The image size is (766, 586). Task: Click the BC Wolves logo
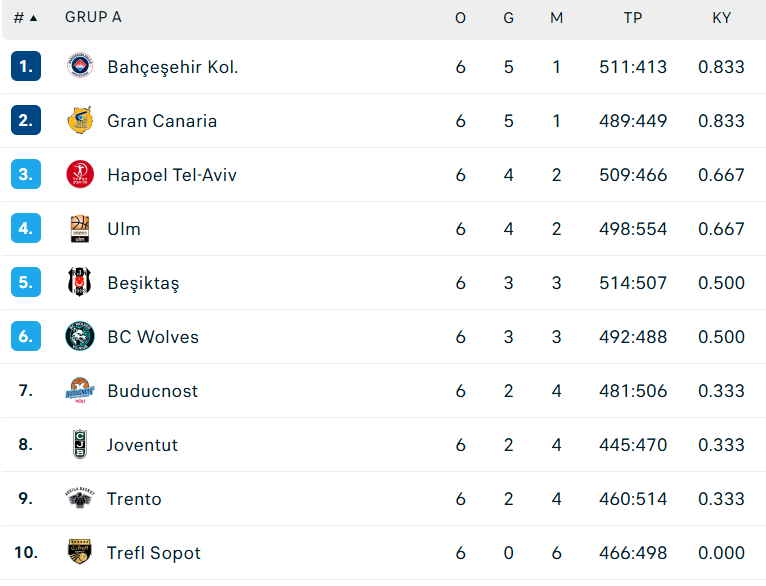click(80, 336)
